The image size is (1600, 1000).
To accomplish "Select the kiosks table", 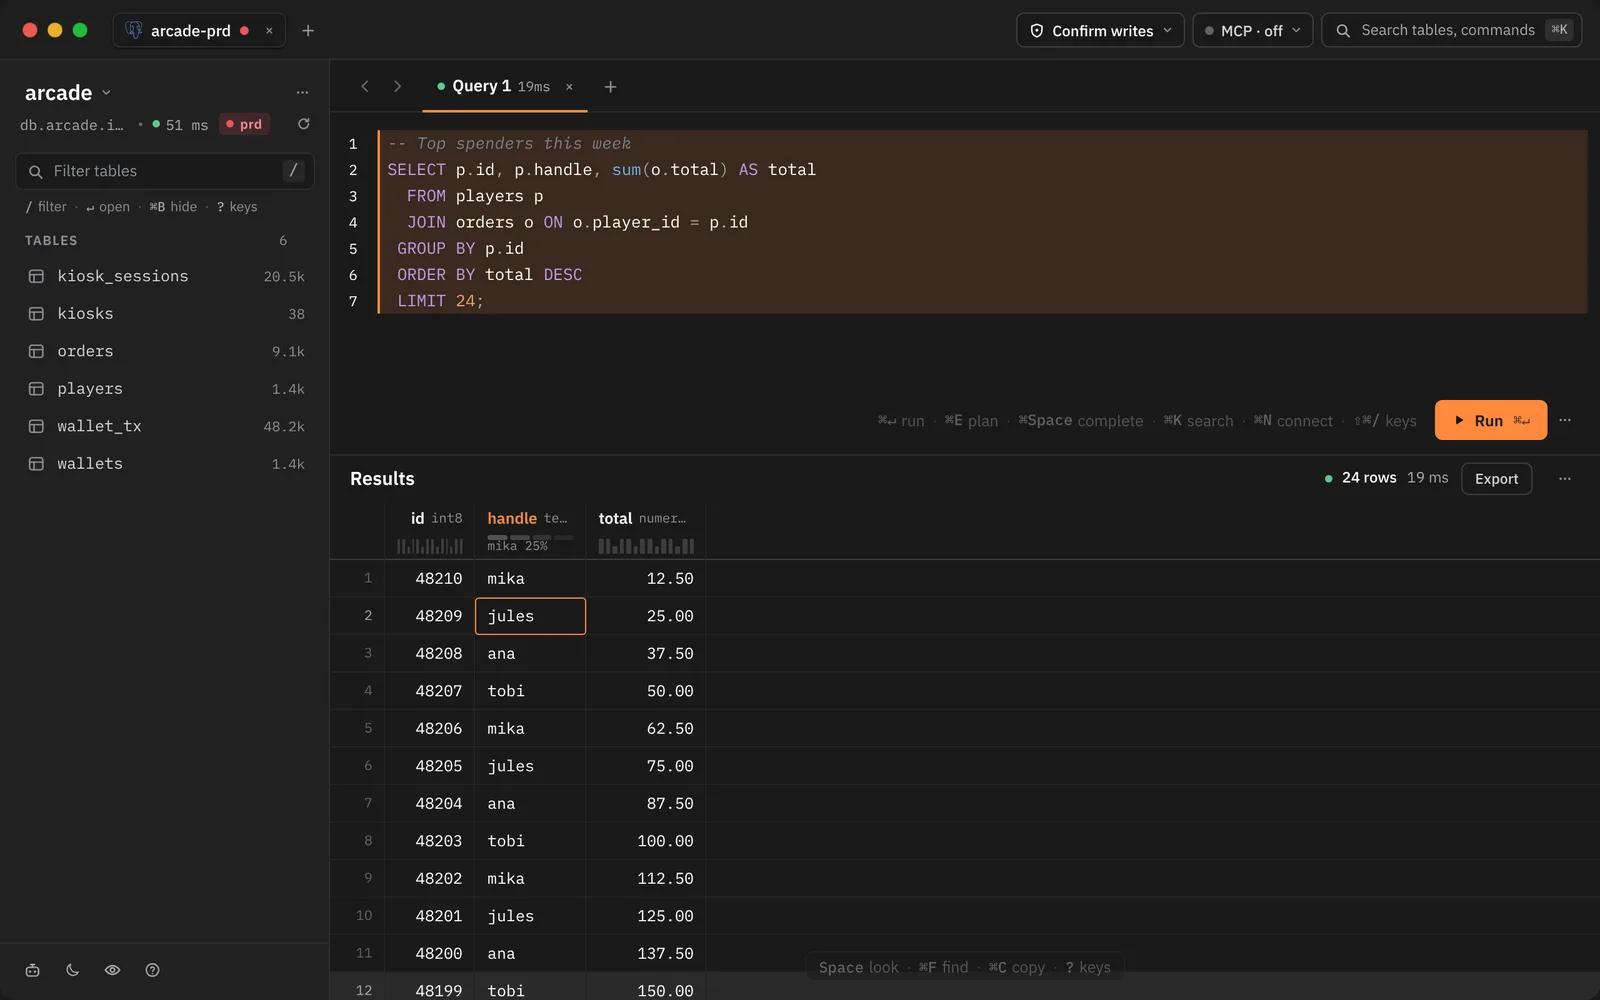I will click(x=165, y=314).
